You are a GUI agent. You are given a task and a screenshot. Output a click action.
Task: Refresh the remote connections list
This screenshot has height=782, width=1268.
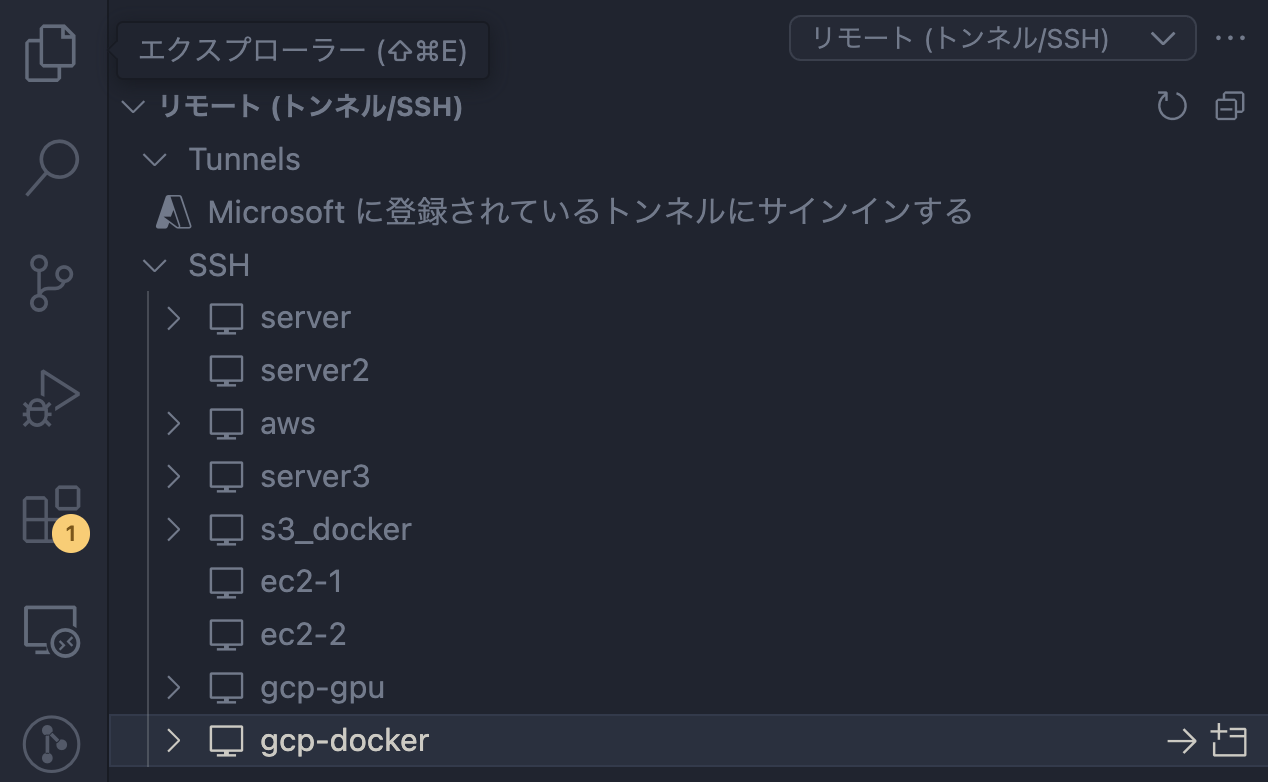(x=1171, y=105)
